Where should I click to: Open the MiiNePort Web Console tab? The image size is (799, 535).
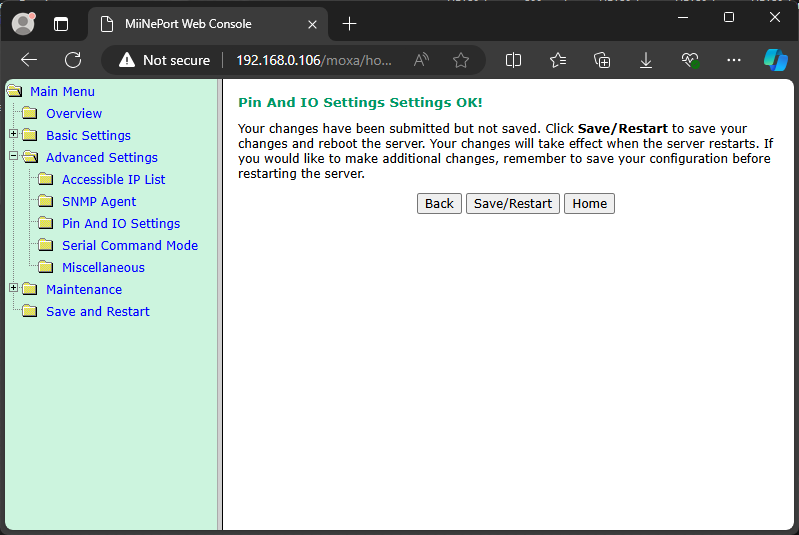(x=188, y=23)
